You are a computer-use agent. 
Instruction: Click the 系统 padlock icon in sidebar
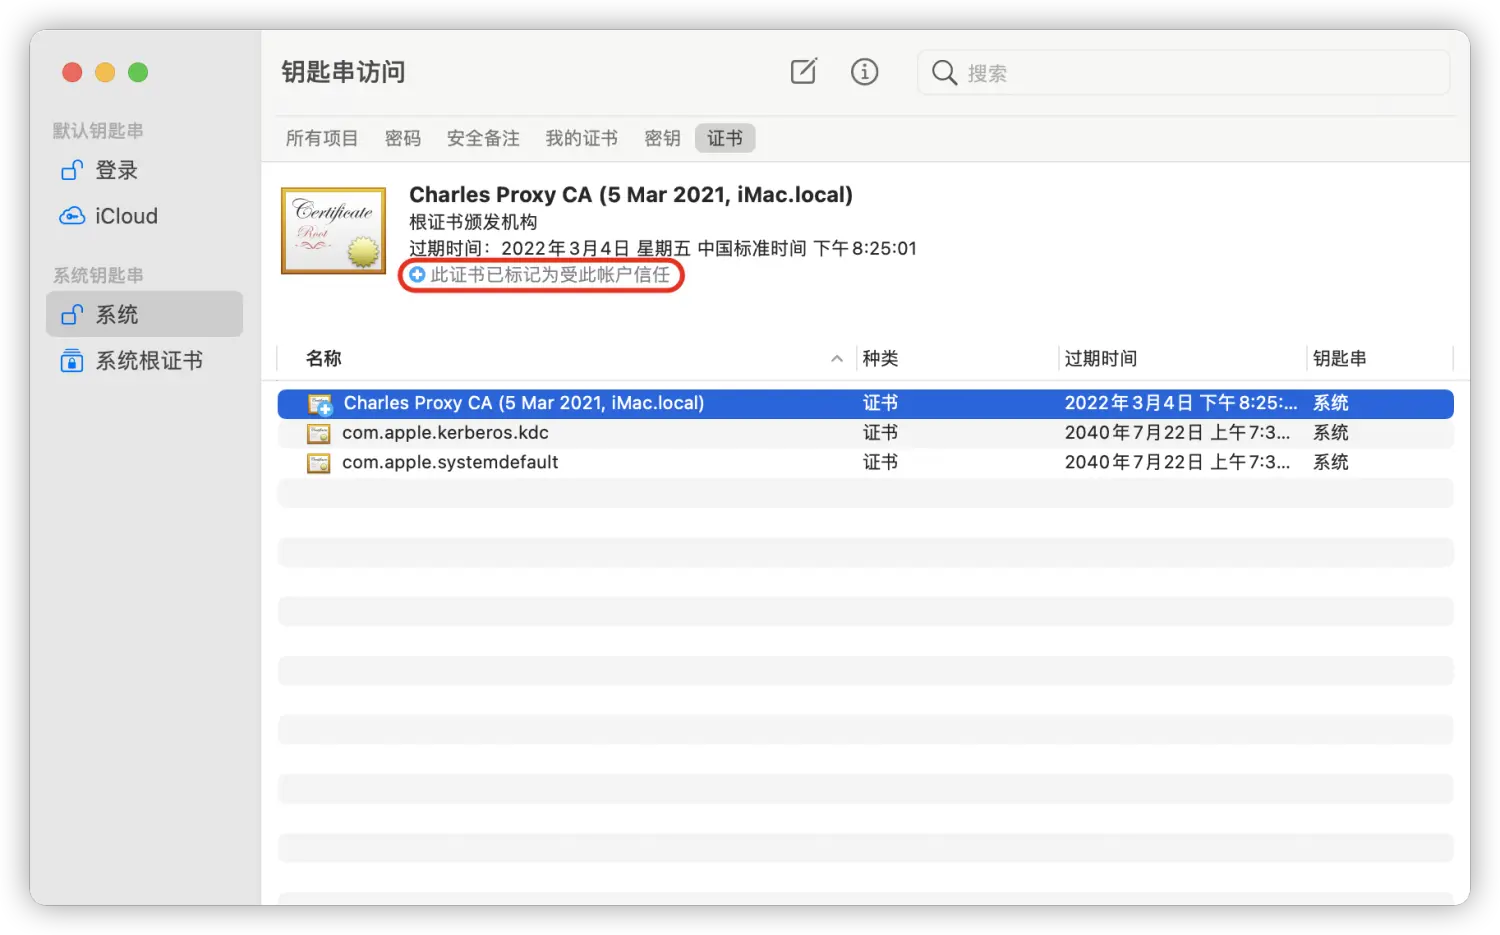72,314
